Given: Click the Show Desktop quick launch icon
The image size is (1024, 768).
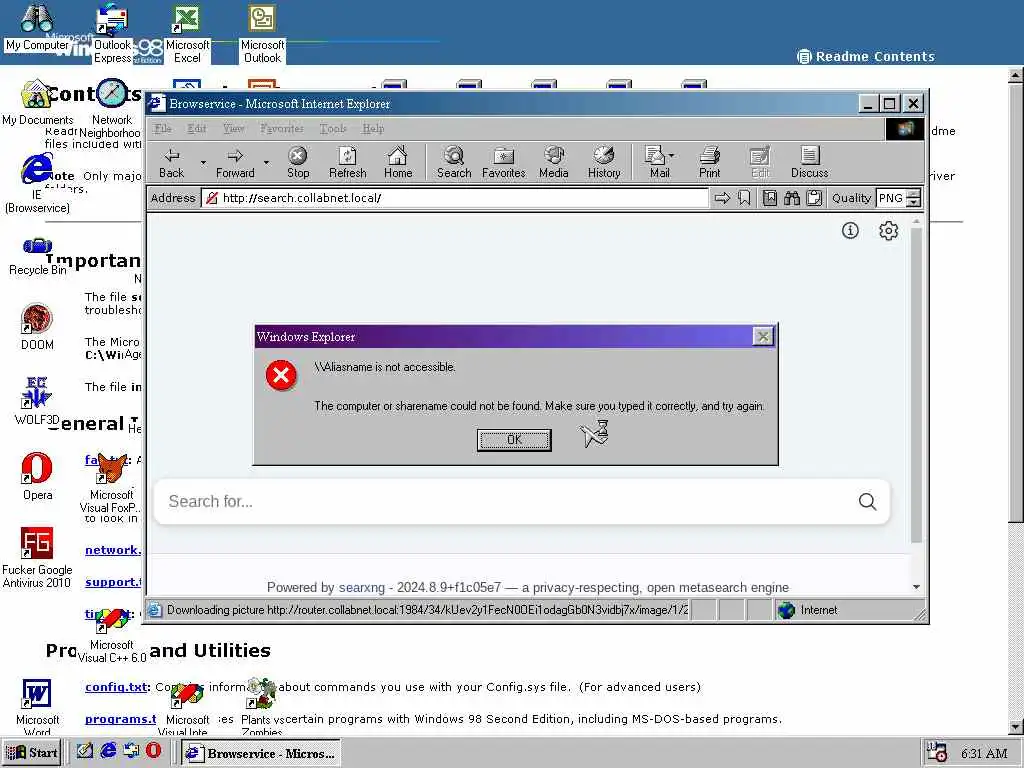Looking at the screenshot, I should click(84, 750).
